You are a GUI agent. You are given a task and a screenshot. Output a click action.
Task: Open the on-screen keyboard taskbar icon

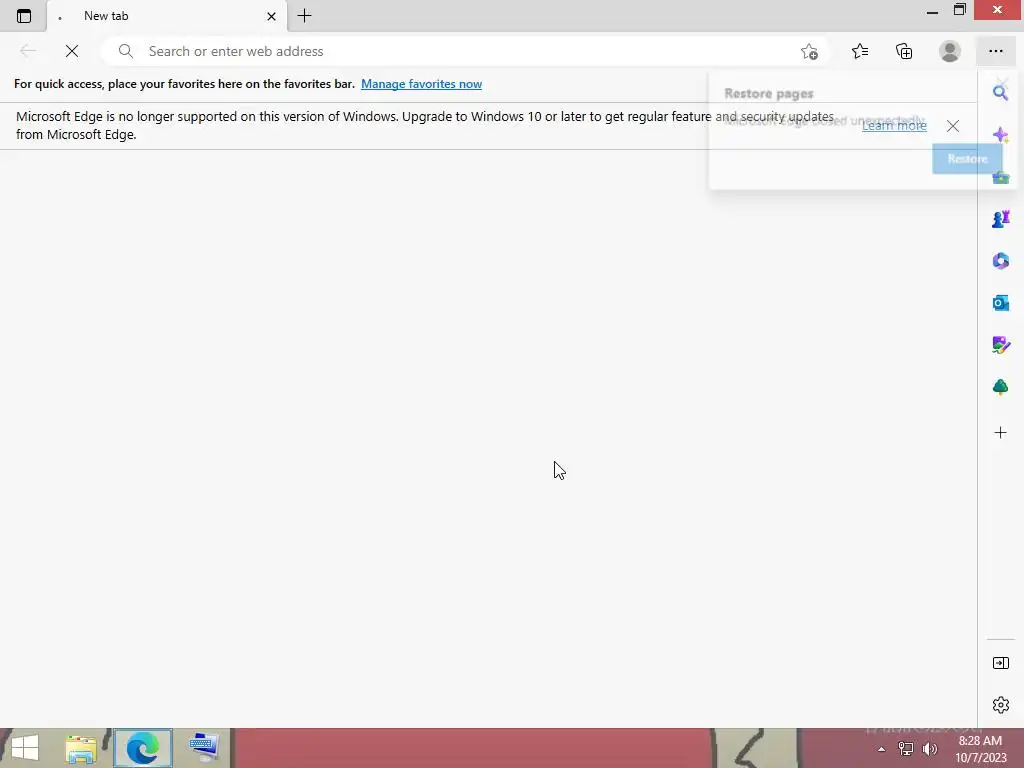204,748
